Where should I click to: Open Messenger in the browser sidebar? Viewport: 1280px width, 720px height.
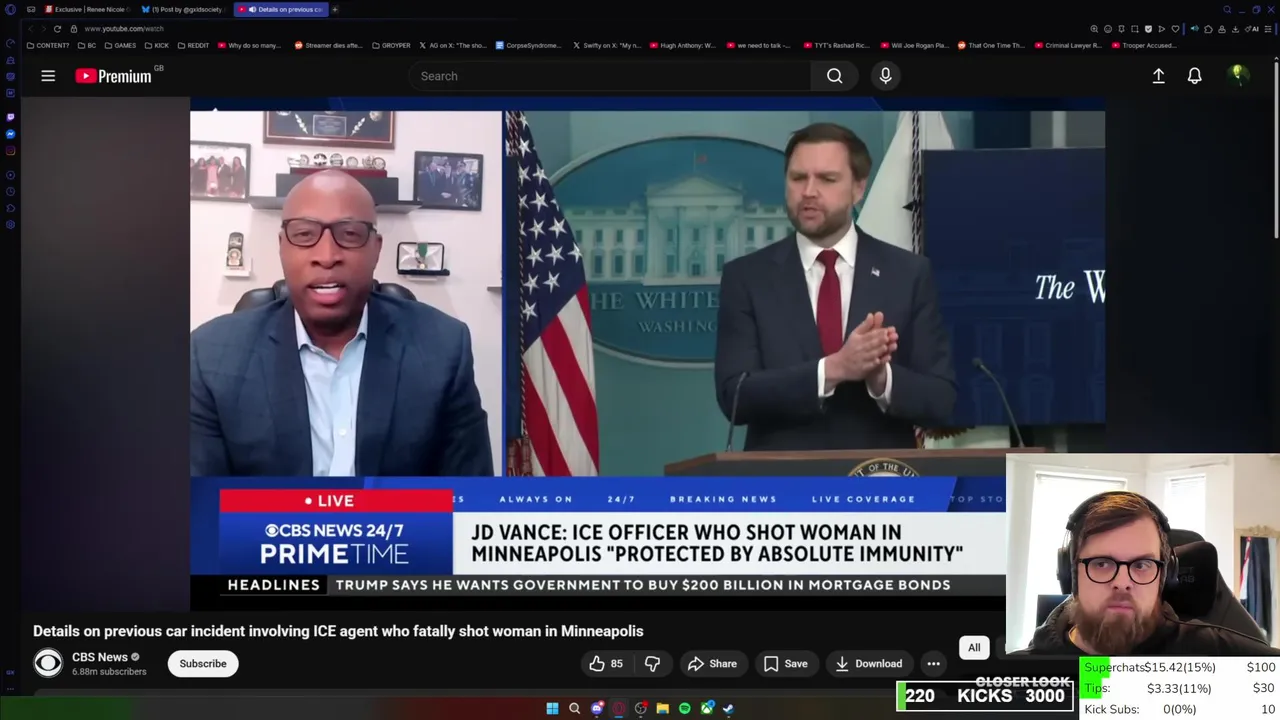click(10, 134)
